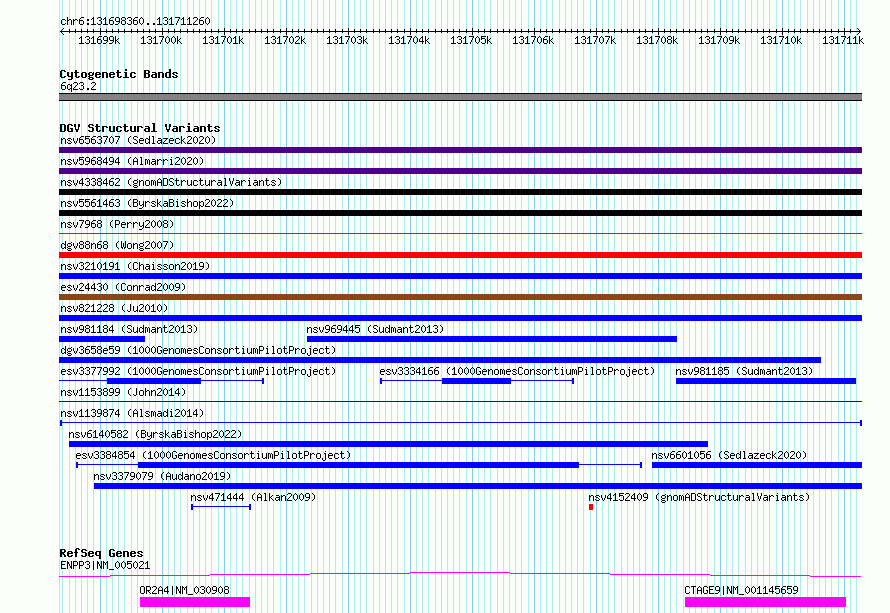Image resolution: width=890 pixels, height=613 pixels.
Task: Click the RefSeq Genes track heading
Action: (x=101, y=553)
